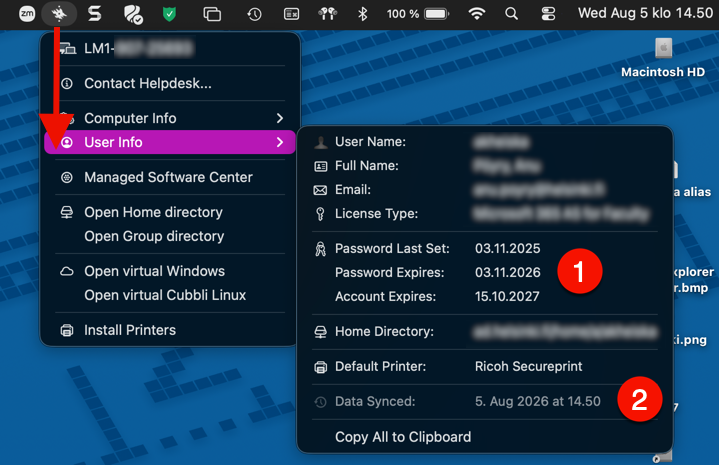Click the Full Name row
The width and height of the screenshot is (719, 465).
pos(485,166)
